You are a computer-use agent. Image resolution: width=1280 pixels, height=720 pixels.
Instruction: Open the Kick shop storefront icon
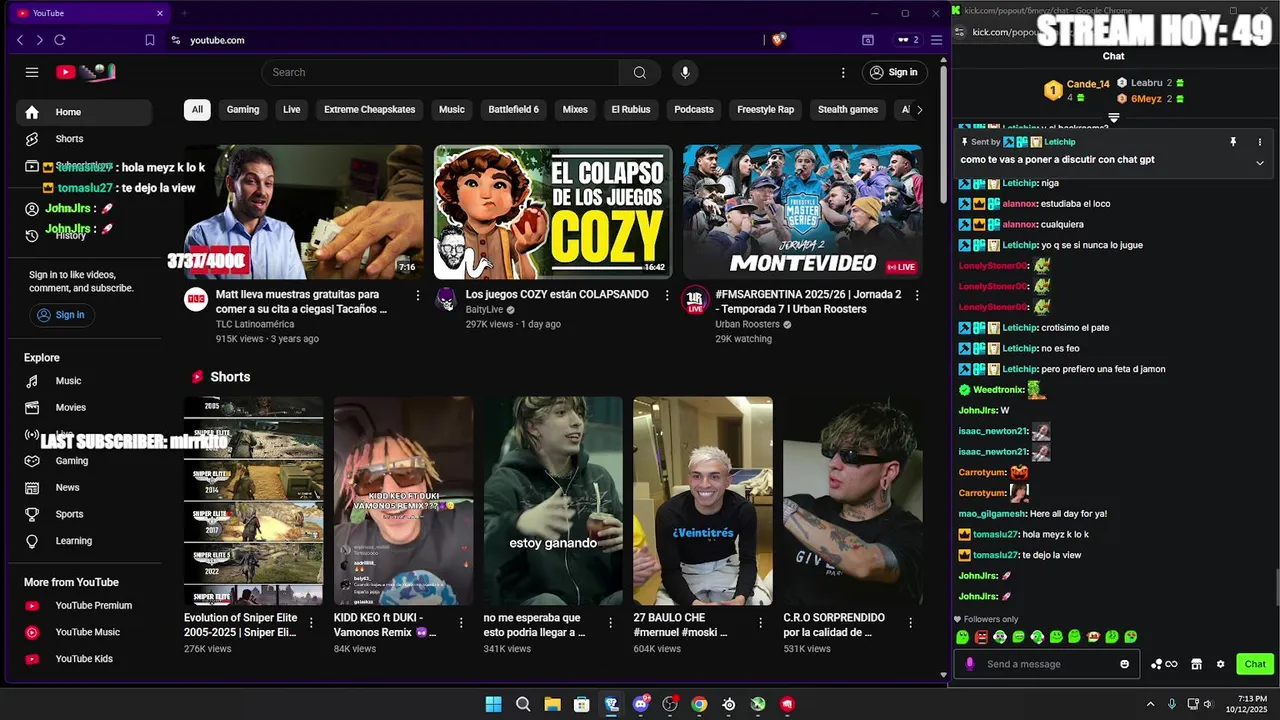pyautogui.click(x=1196, y=664)
